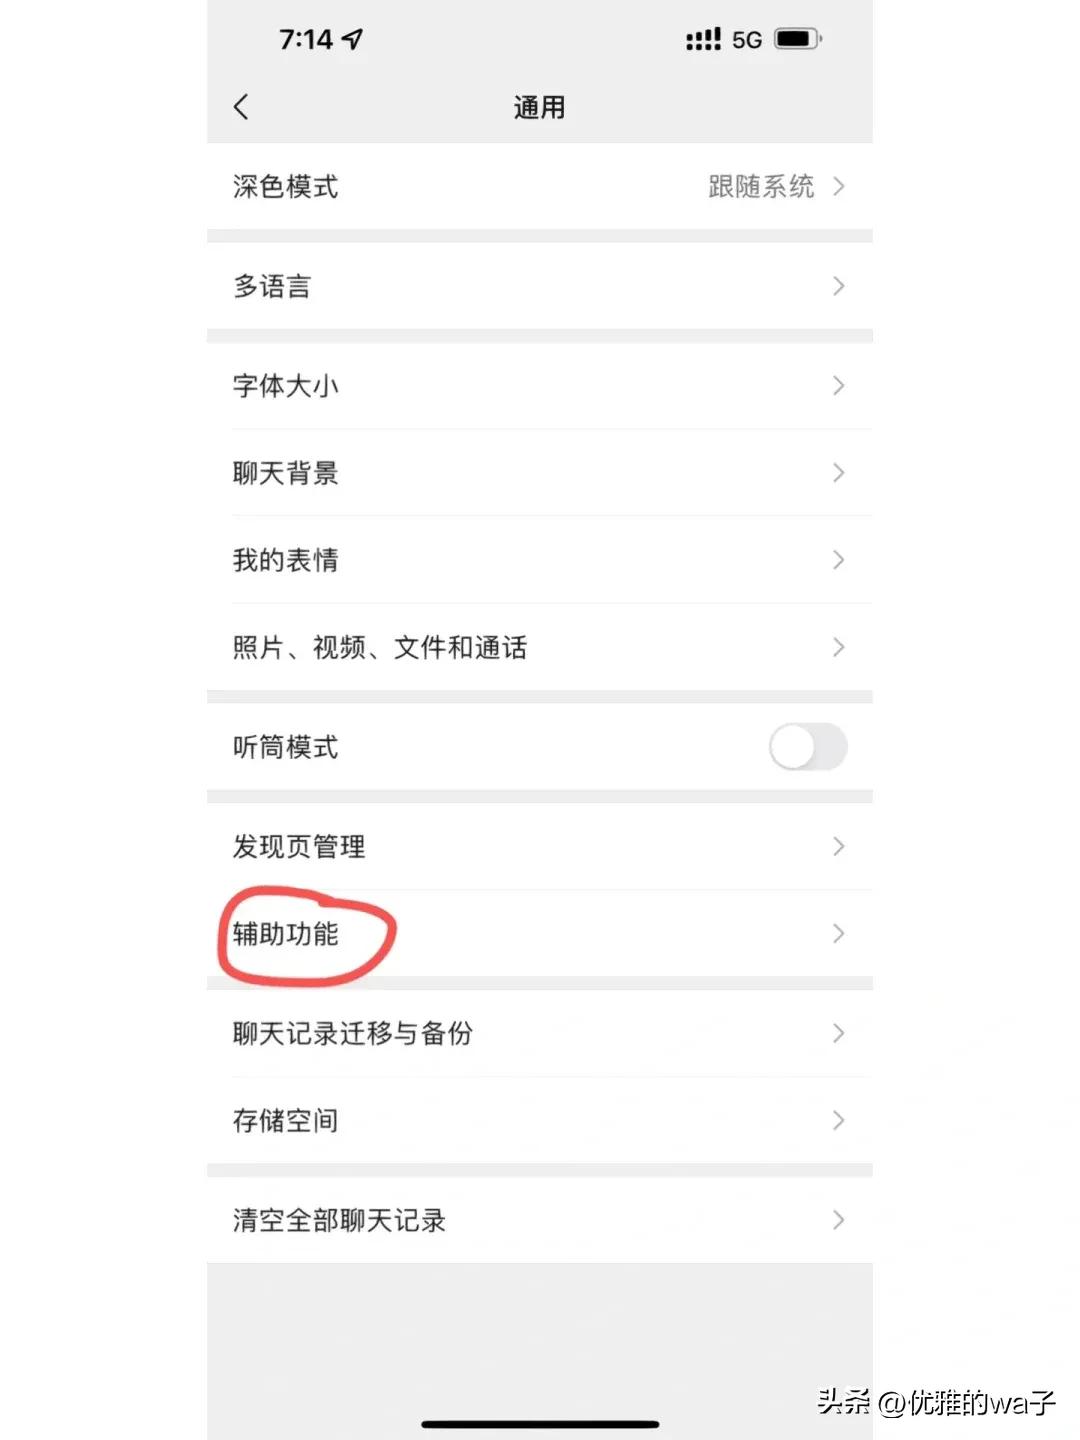Select 我的表情 from the list
The height and width of the screenshot is (1440, 1080).
540,560
